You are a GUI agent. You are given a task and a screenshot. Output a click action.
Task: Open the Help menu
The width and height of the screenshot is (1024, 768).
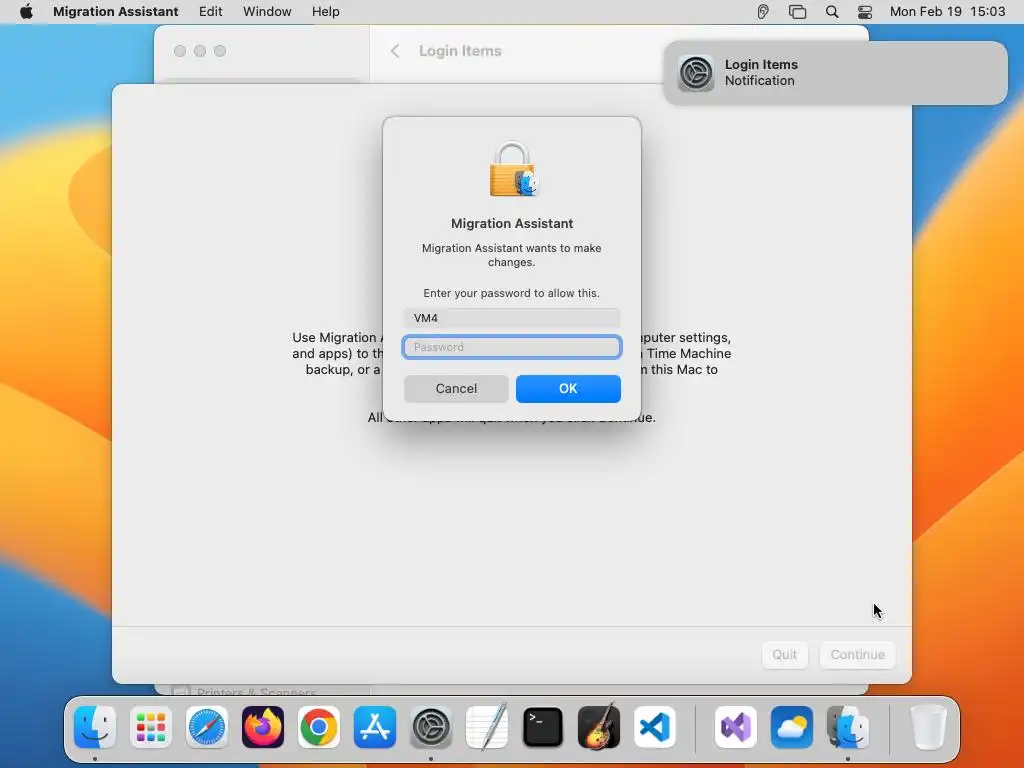(325, 11)
